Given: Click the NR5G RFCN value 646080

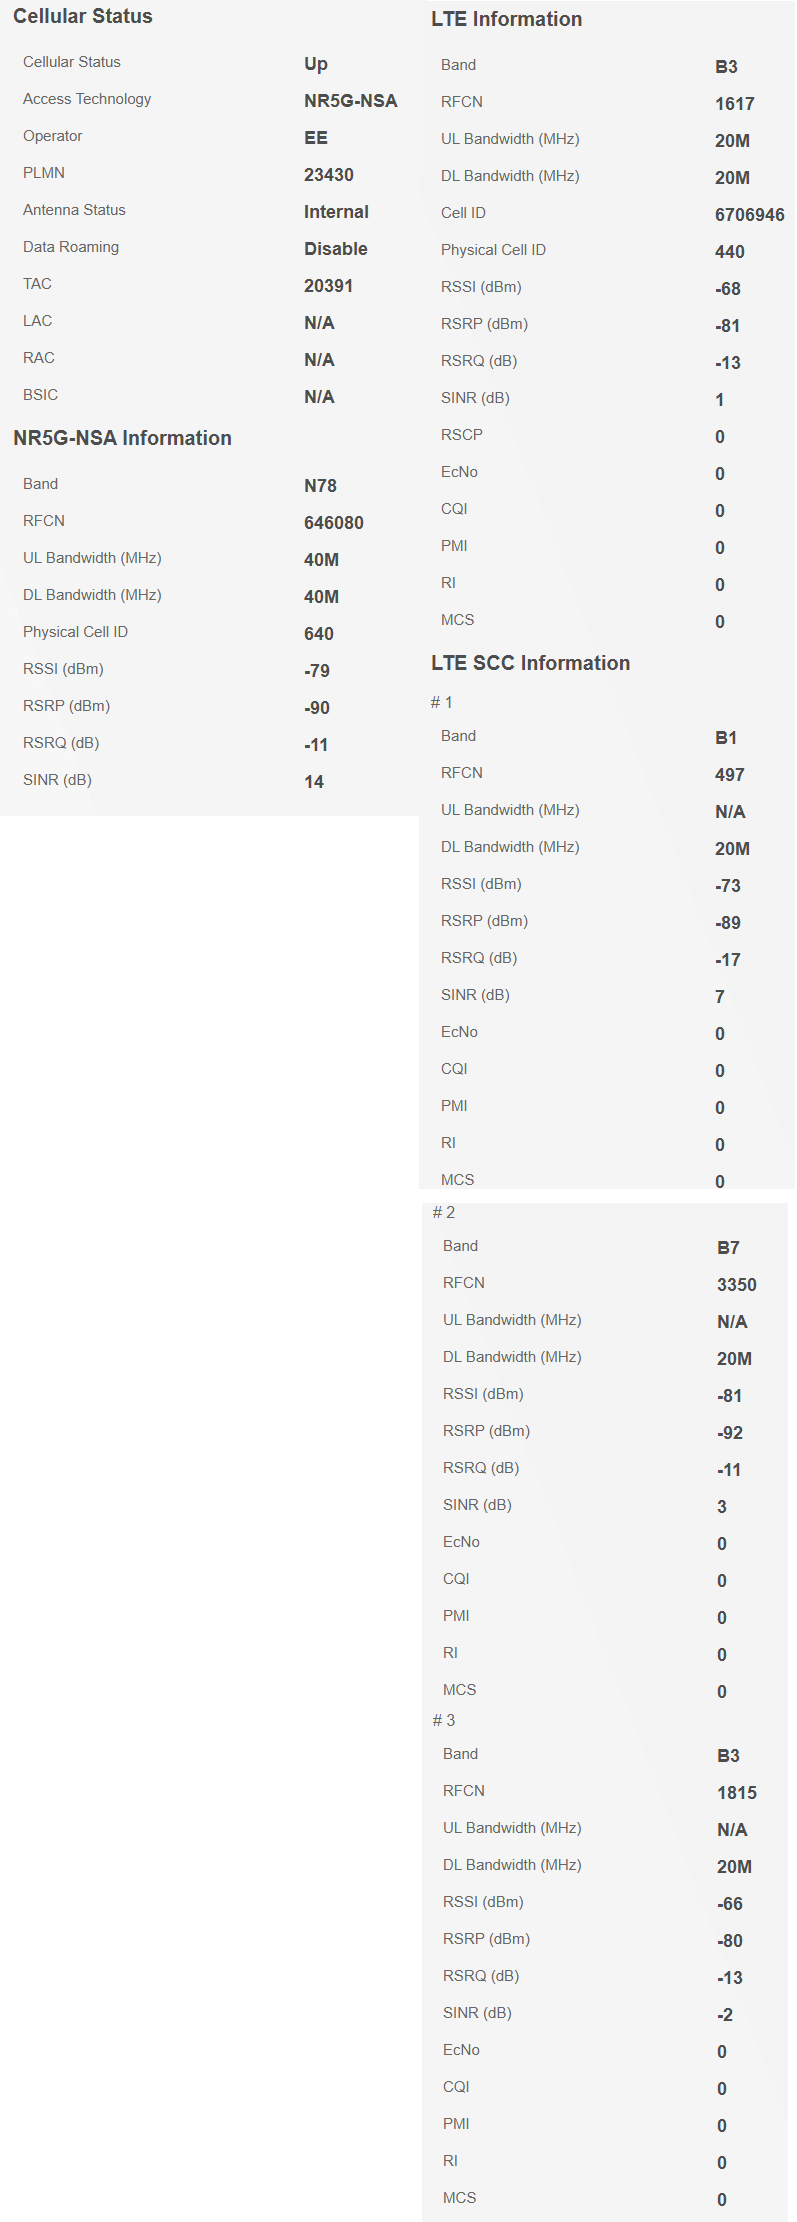Looking at the screenshot, I should 334,523.
